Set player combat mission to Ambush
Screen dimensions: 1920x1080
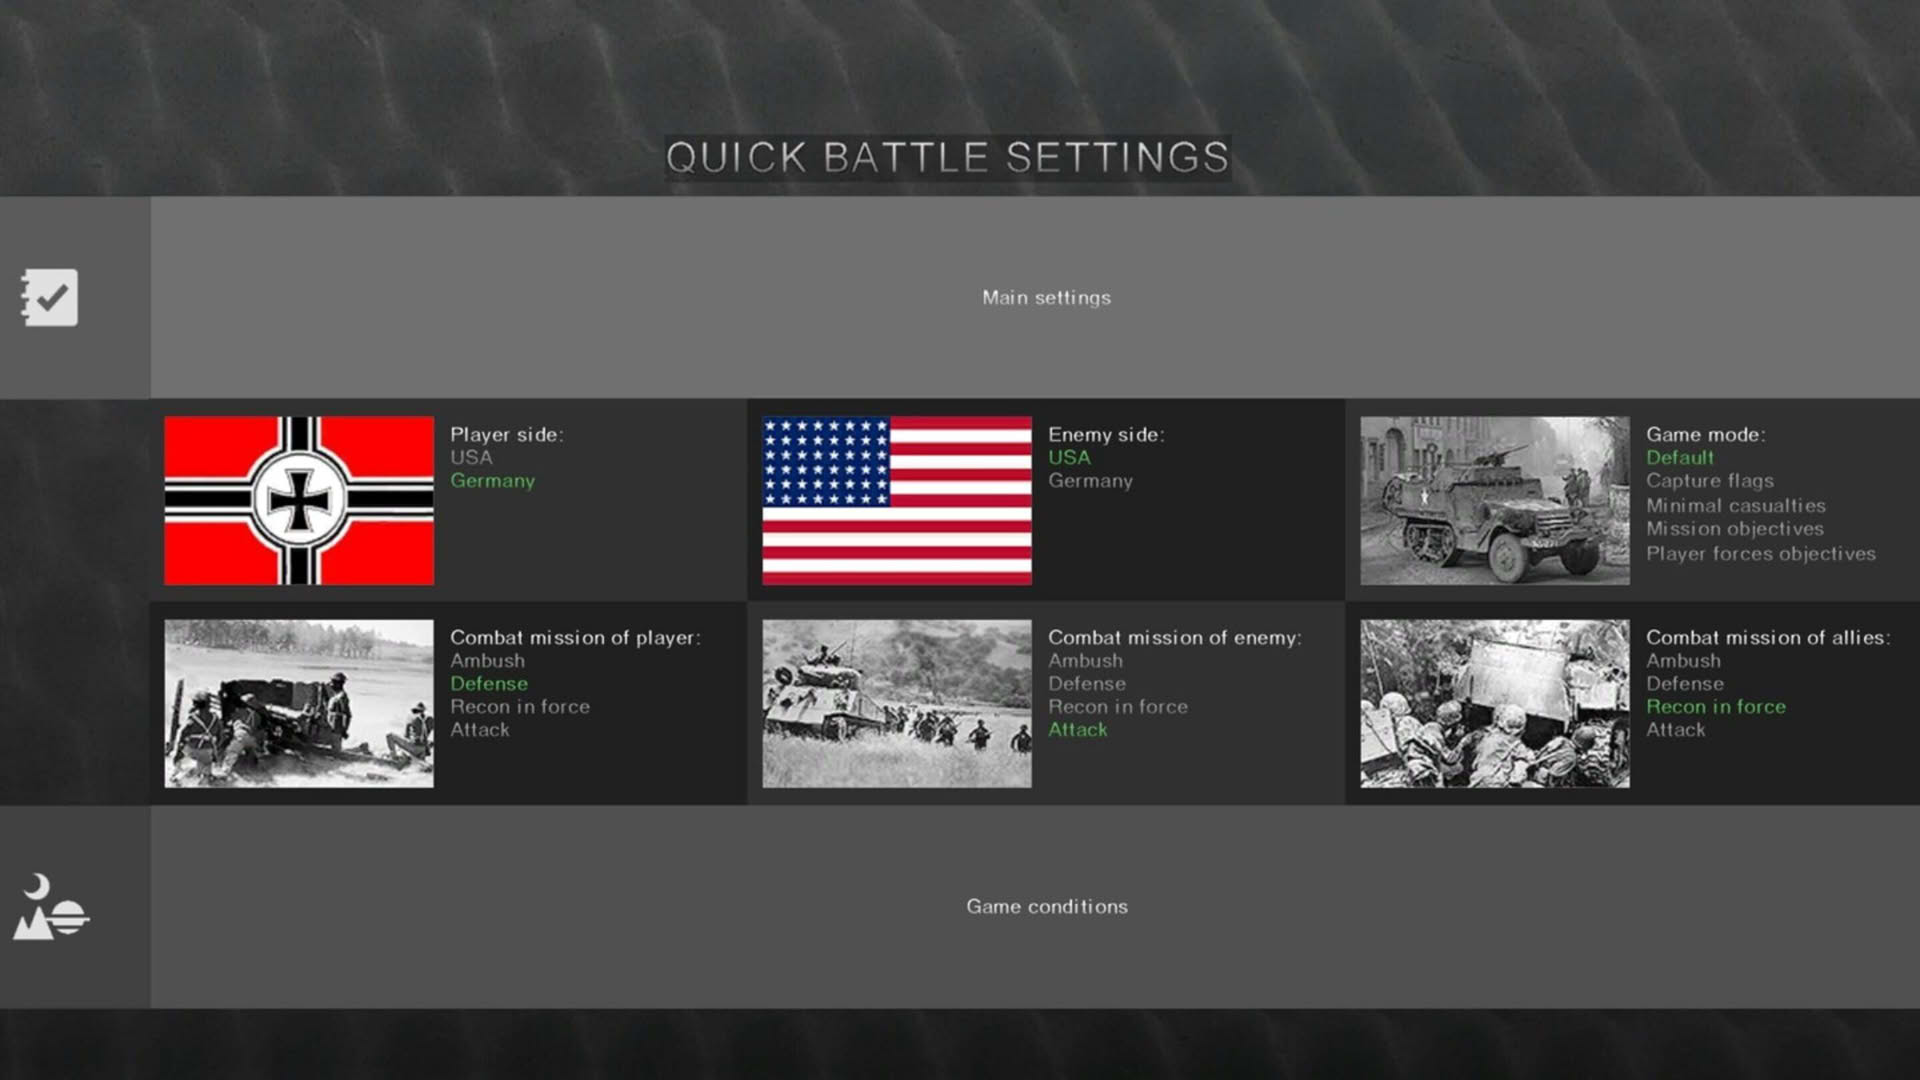(487, 660)
